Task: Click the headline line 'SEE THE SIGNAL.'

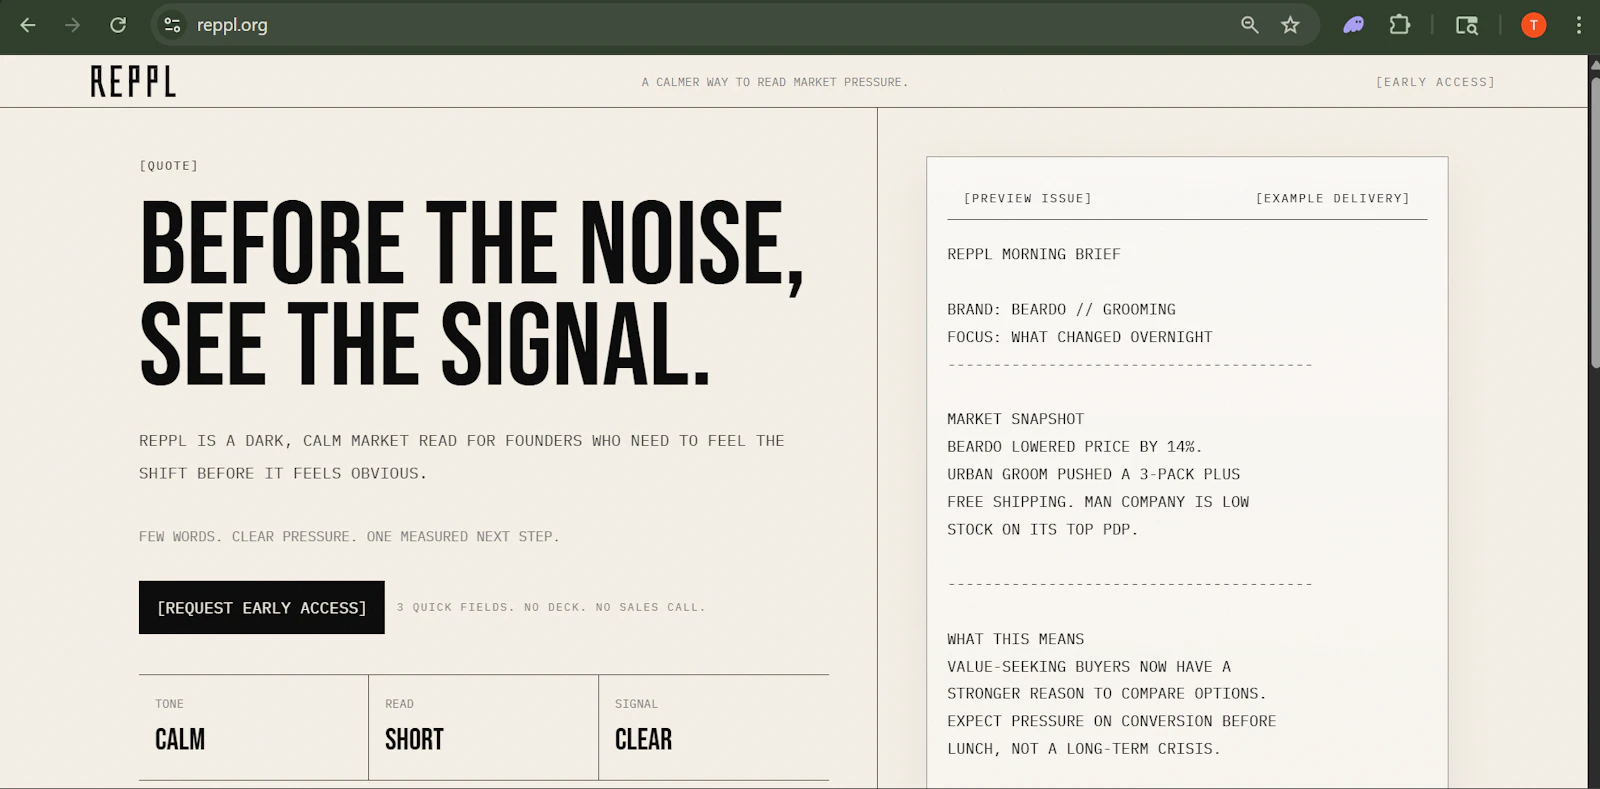Action: 425,344
